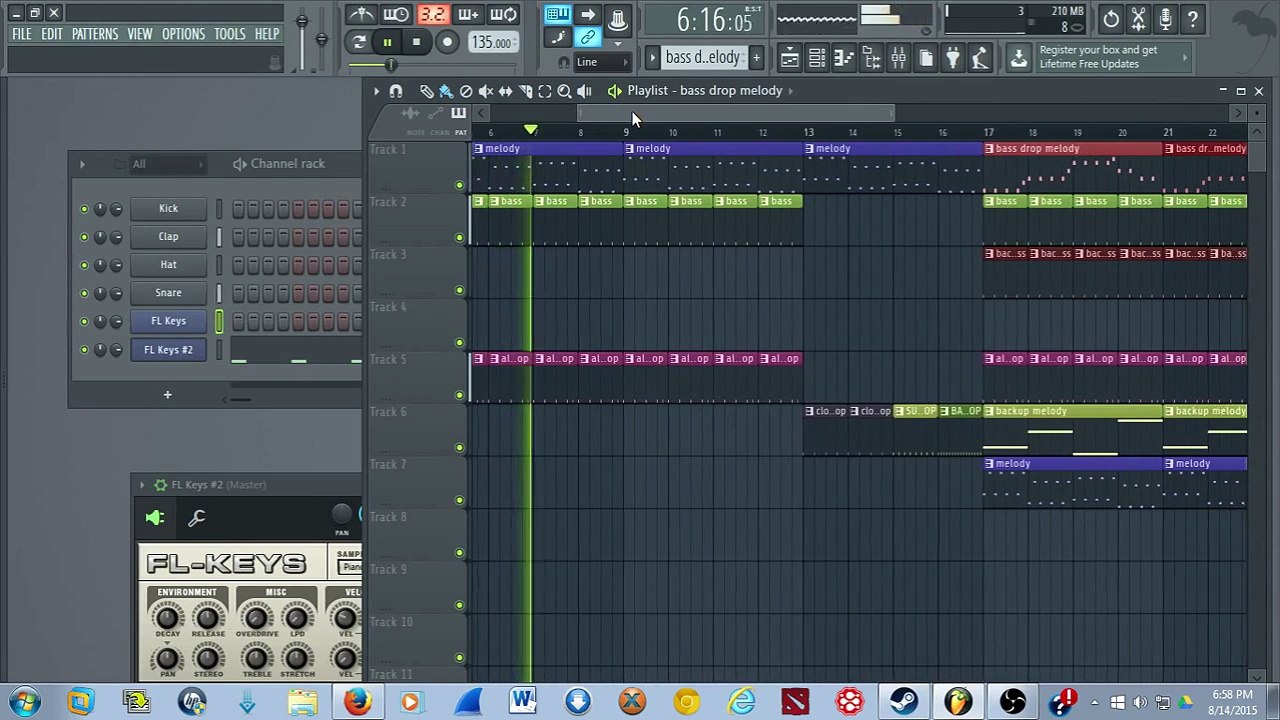Open the Kick channel button

point(168,209)
